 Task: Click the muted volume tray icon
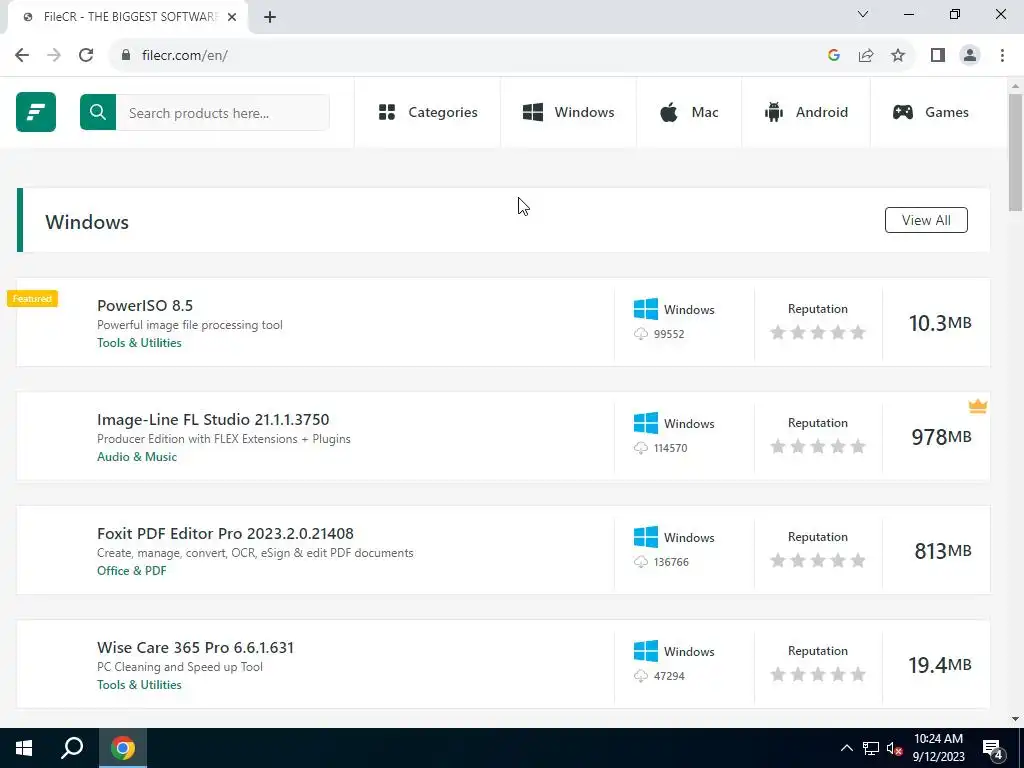tap(894, 748)
